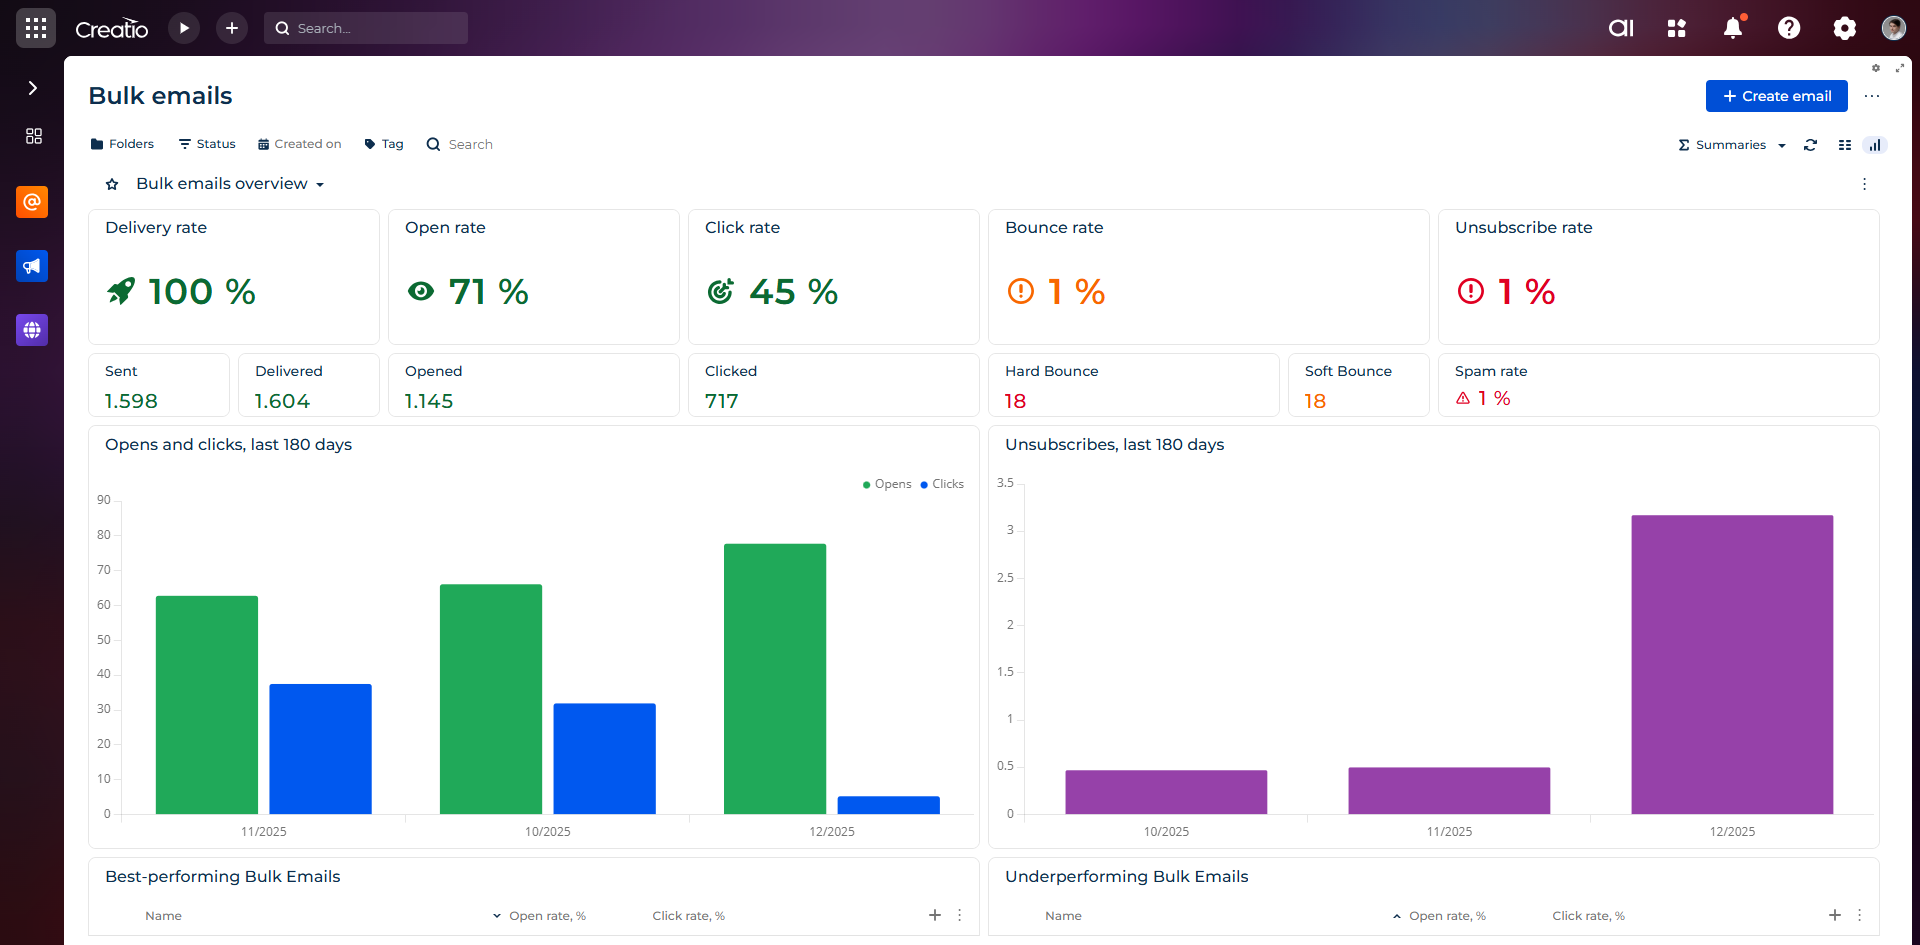Expand the left navigation panel
The width and height of the screenshot is (1920, 945).
pyautogui.click(x=32, y=88)
